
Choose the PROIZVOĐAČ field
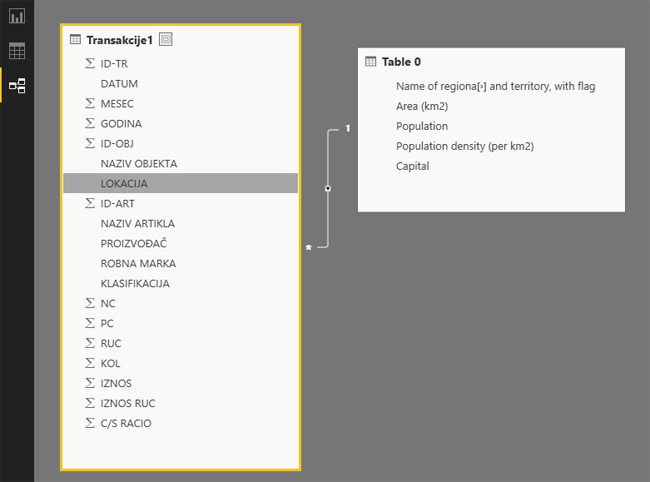point(134,244)
